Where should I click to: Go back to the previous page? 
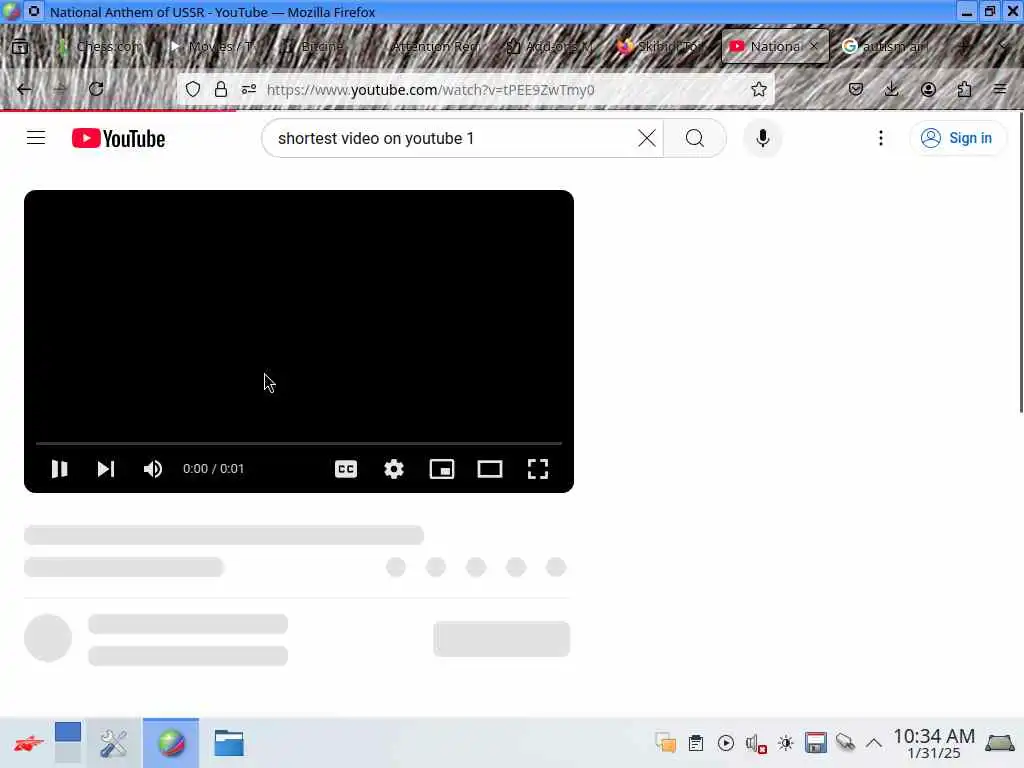click(24, 89)
